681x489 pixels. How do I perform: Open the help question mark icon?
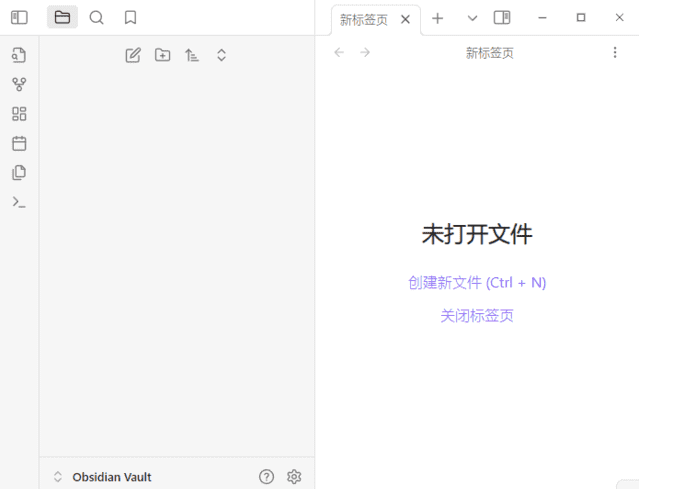click(x=266, y=477)
